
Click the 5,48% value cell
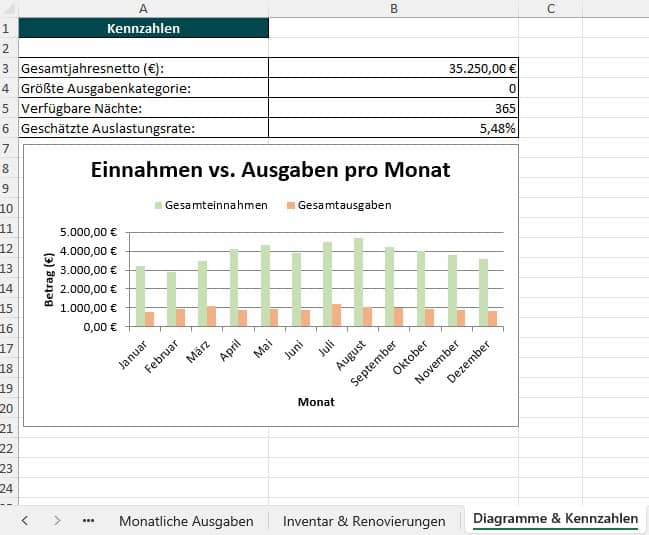394,128
